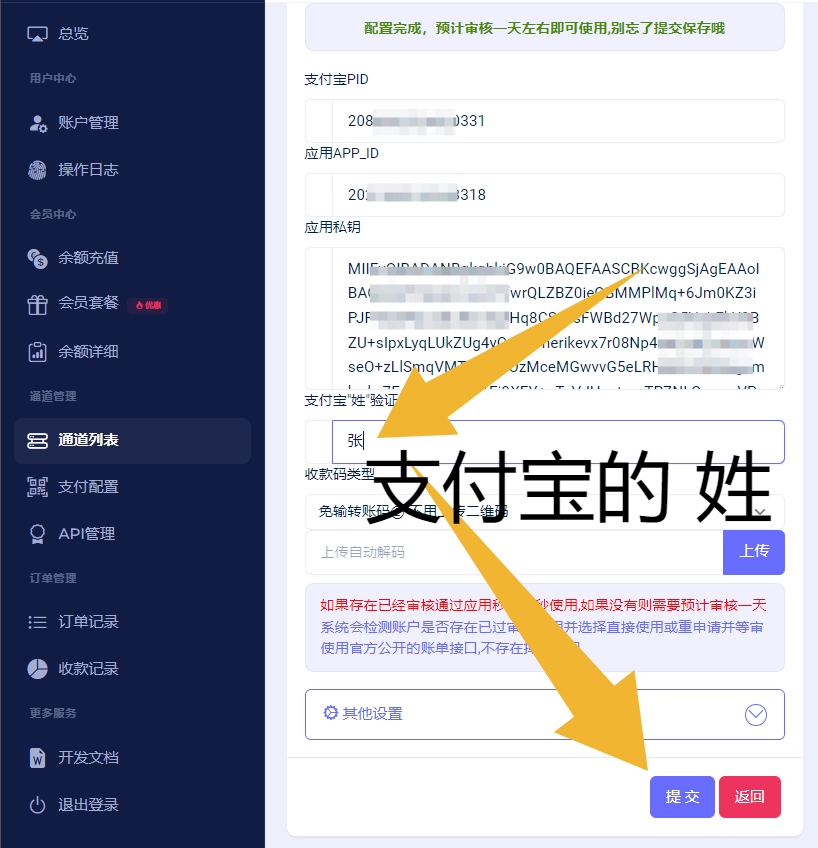The image size is (818, 848).
Task: Open 余额充值 menu item
Action: [88, 258]
